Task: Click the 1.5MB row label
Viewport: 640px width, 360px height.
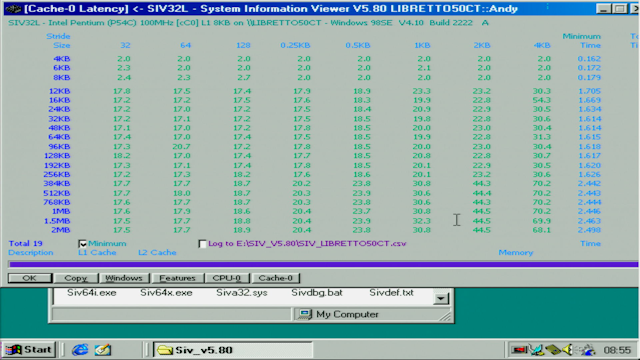Action: point(57,221)
